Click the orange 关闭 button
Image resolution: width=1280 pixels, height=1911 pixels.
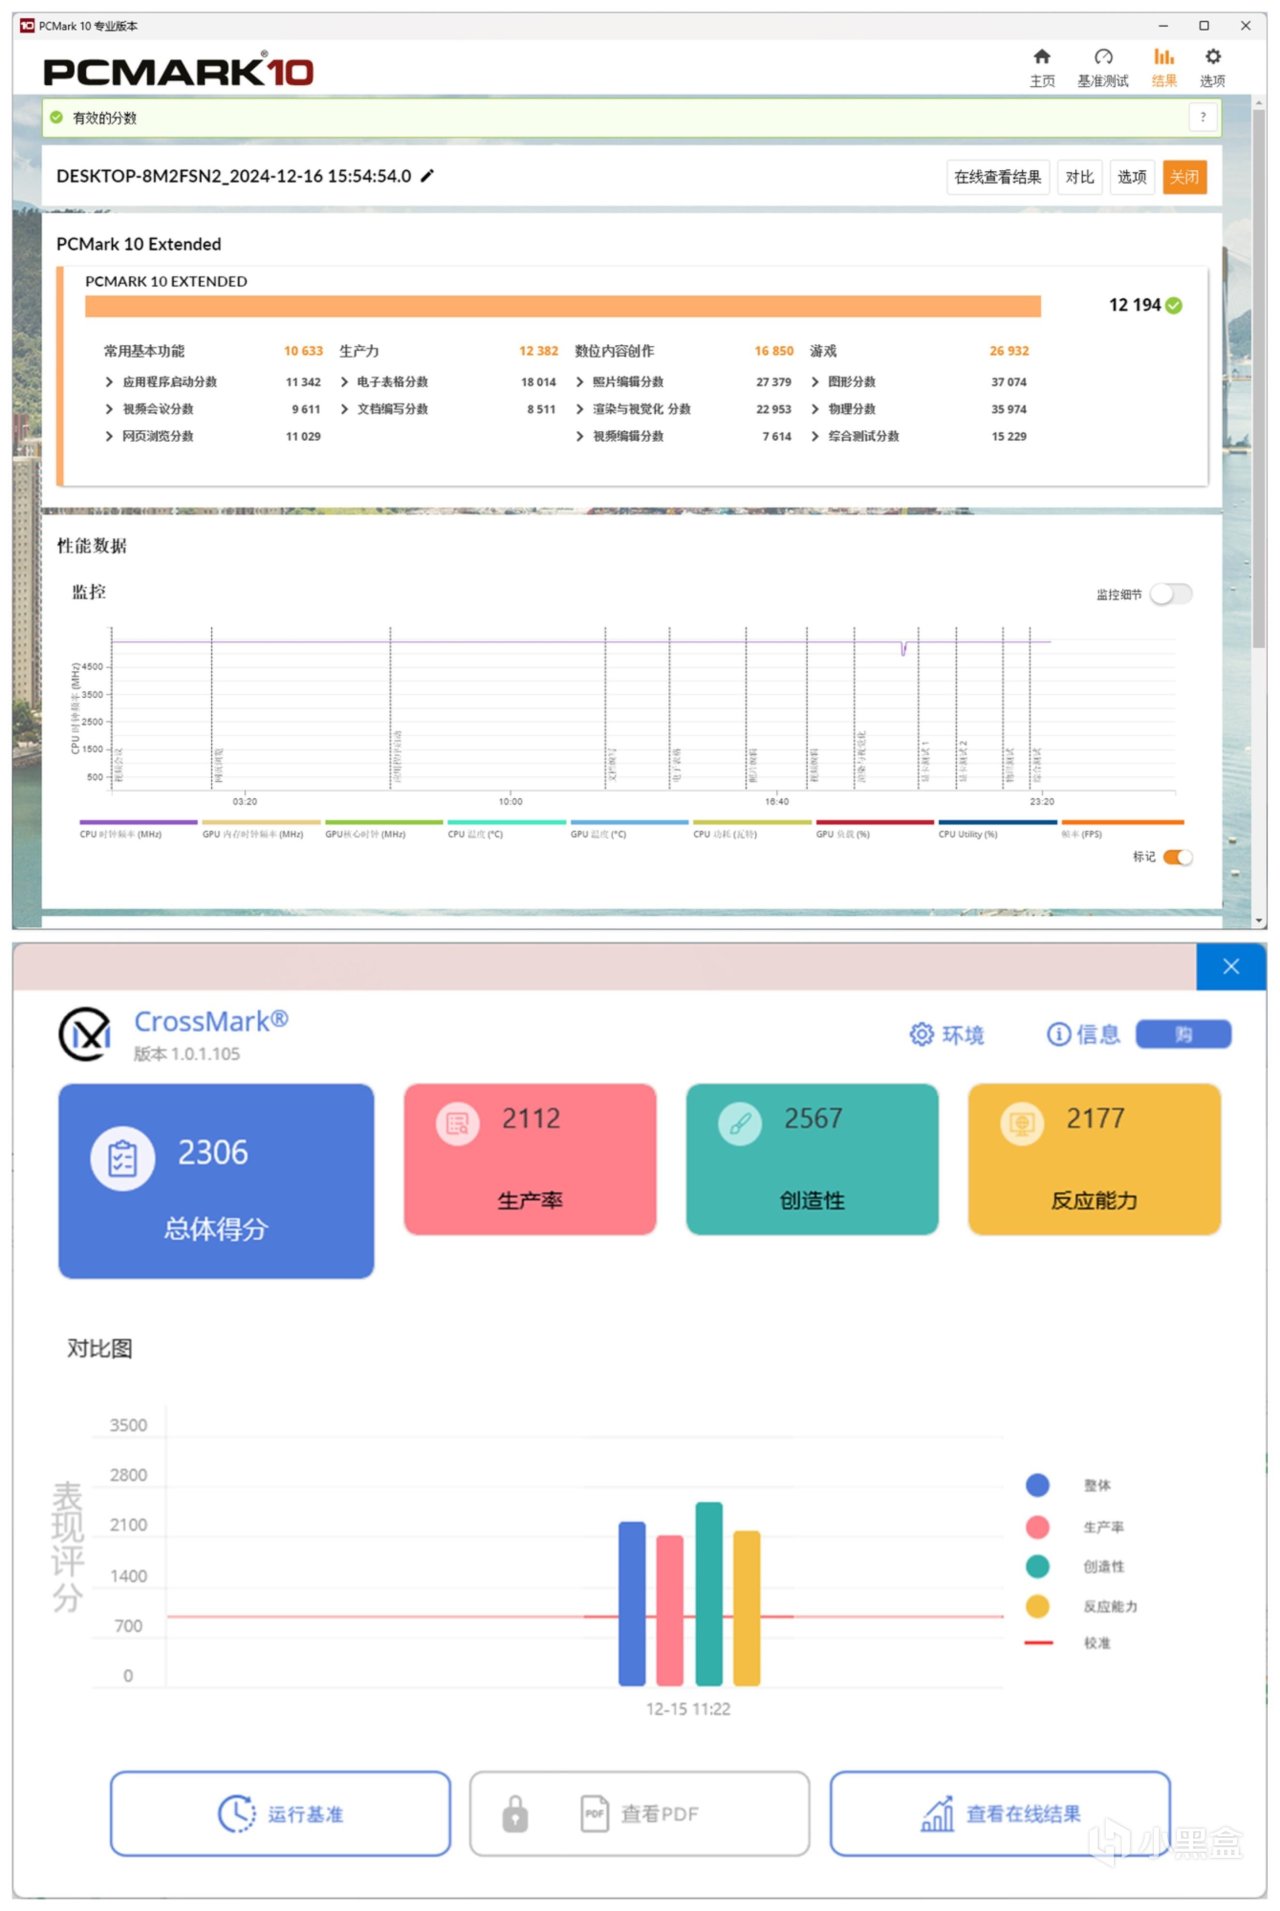pos(1185,177)
